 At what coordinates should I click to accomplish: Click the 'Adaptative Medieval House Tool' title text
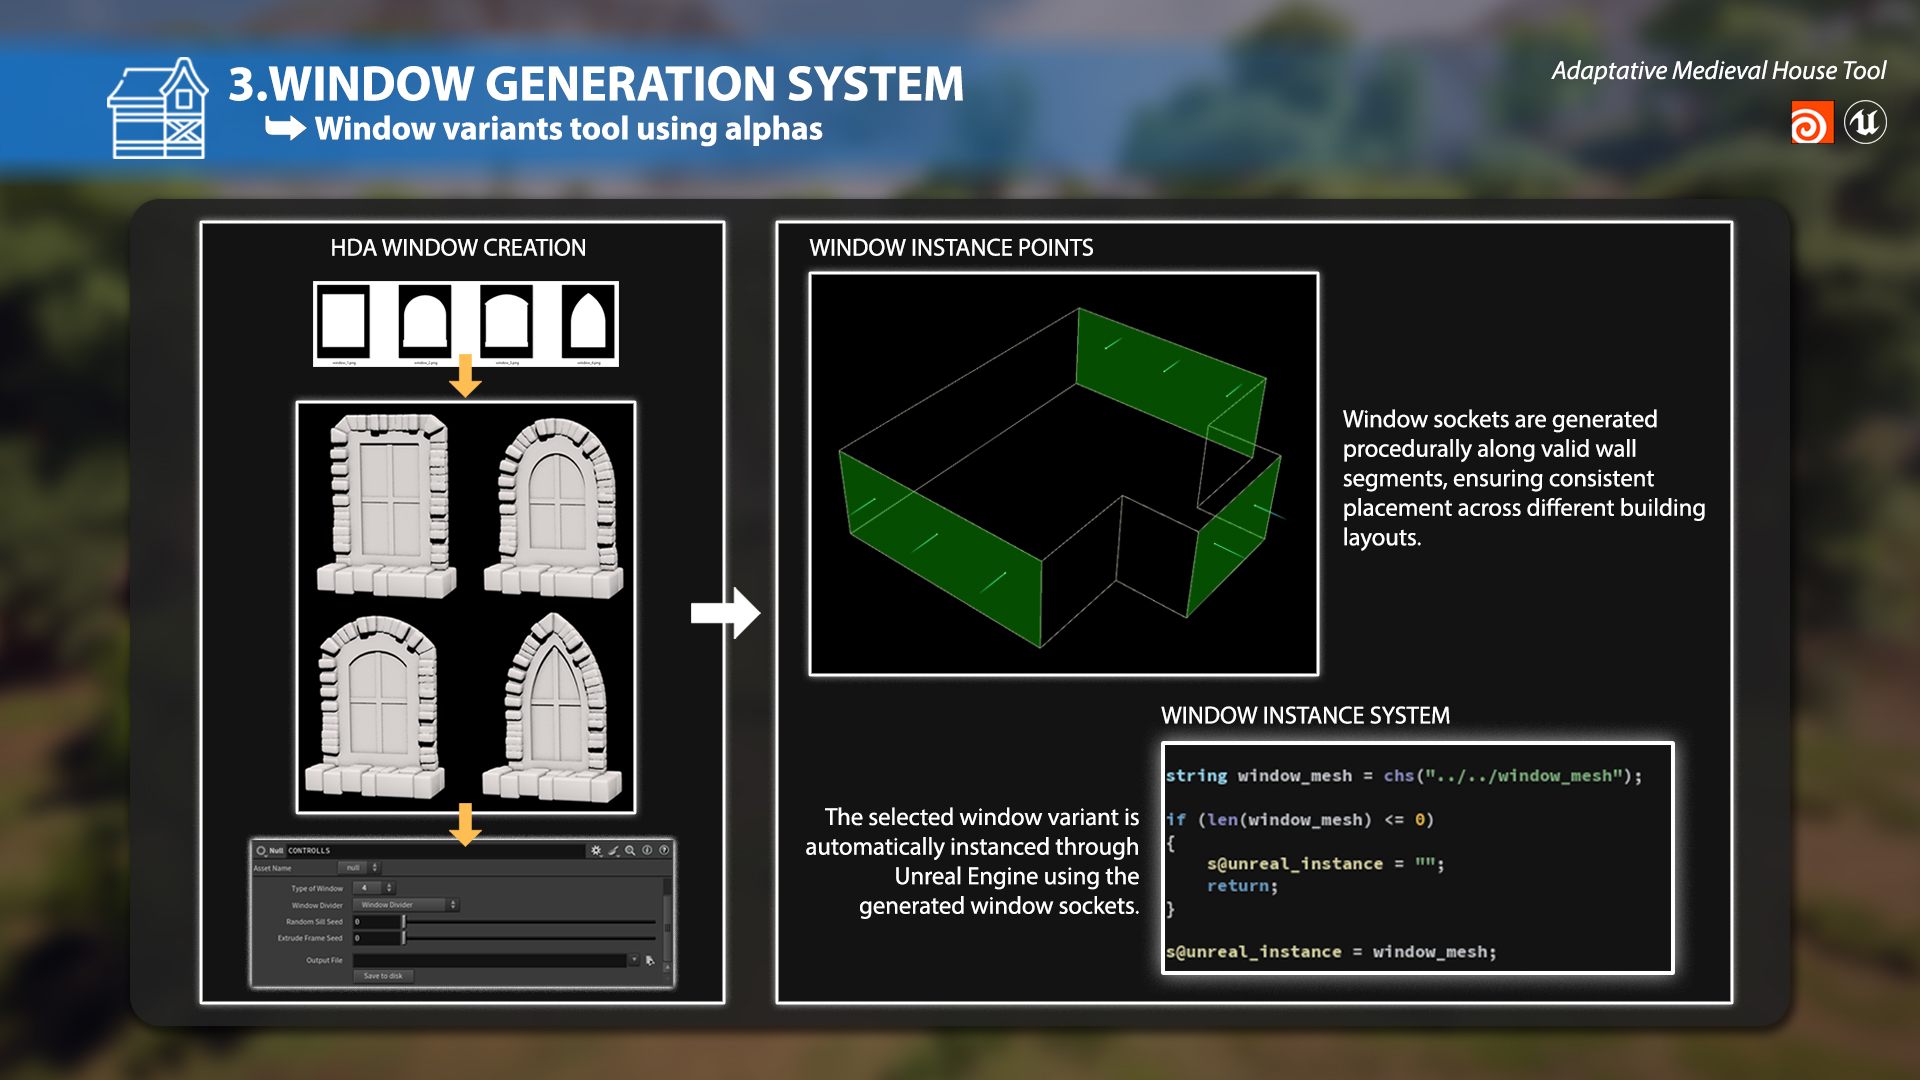click(x=1718, y=71)
